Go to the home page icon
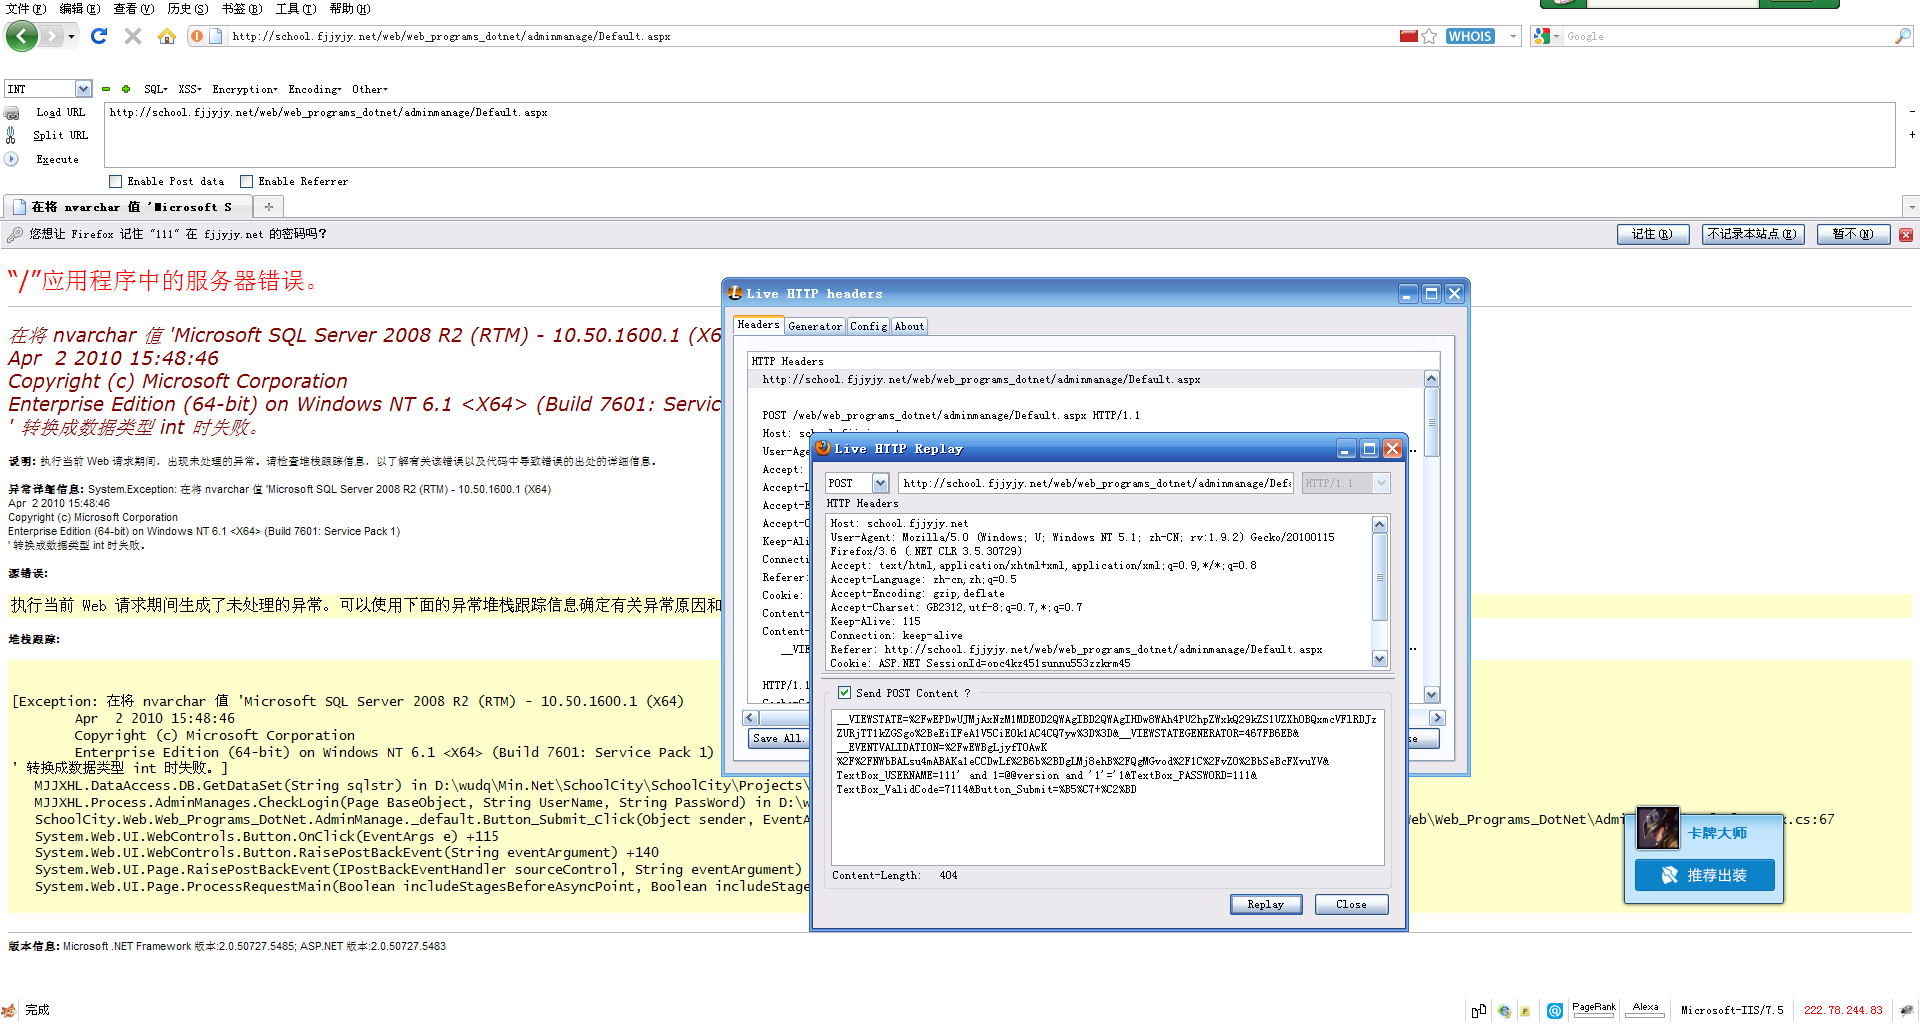This screenshot has height=1024, width=1920. (167, 36)
